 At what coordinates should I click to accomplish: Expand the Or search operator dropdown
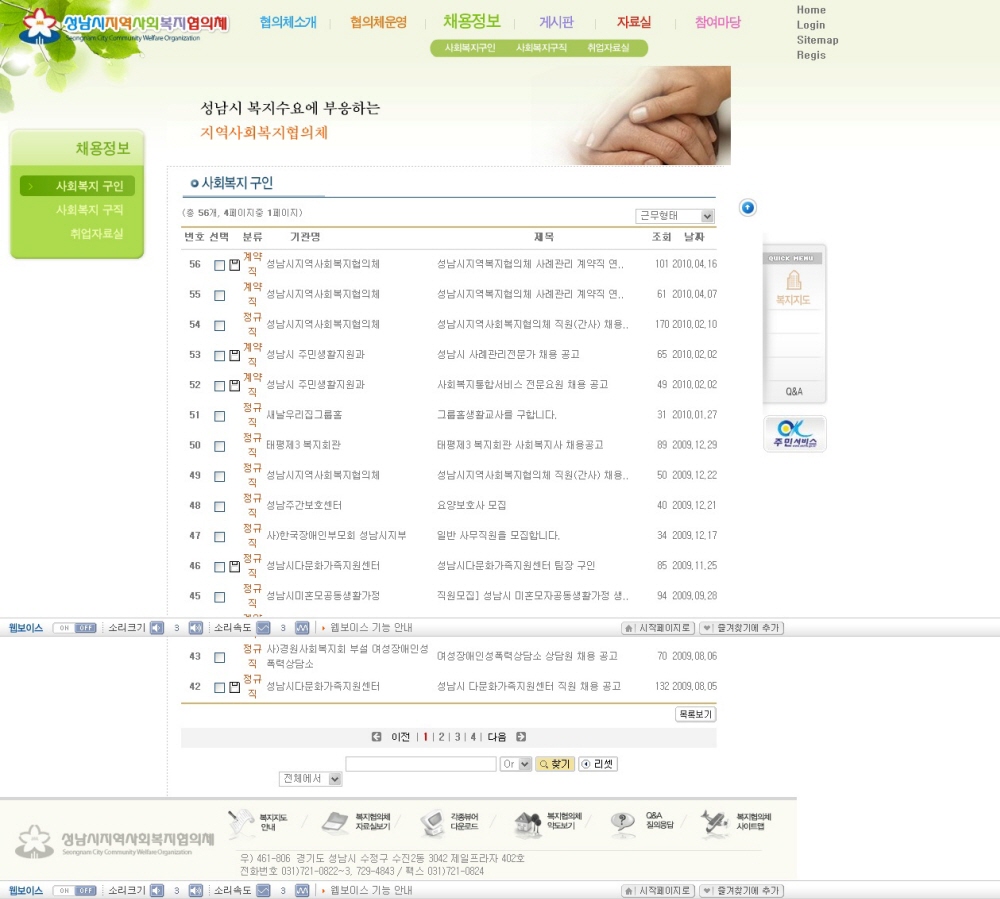[x=515, y=764]
